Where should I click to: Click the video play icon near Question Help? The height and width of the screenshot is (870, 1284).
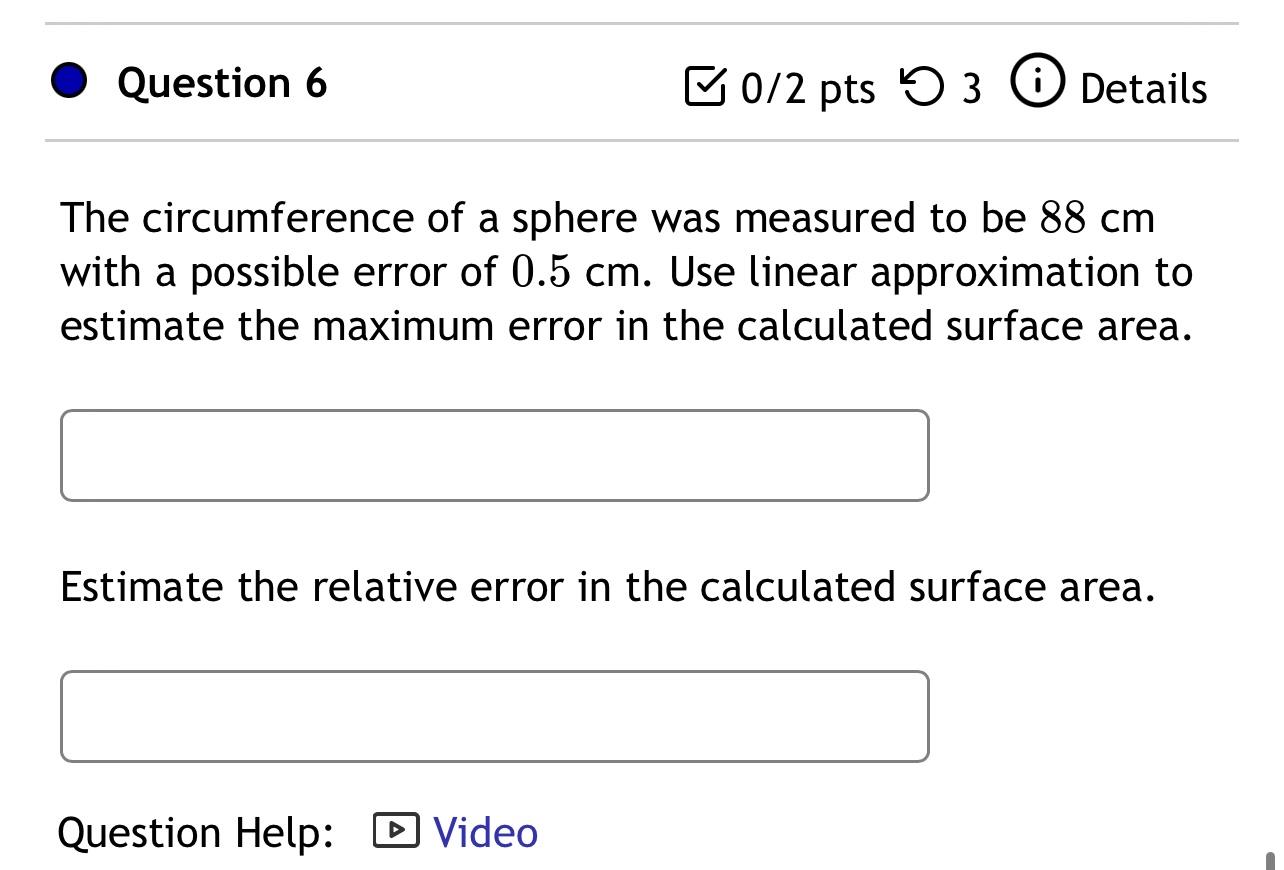pos(396,831)
